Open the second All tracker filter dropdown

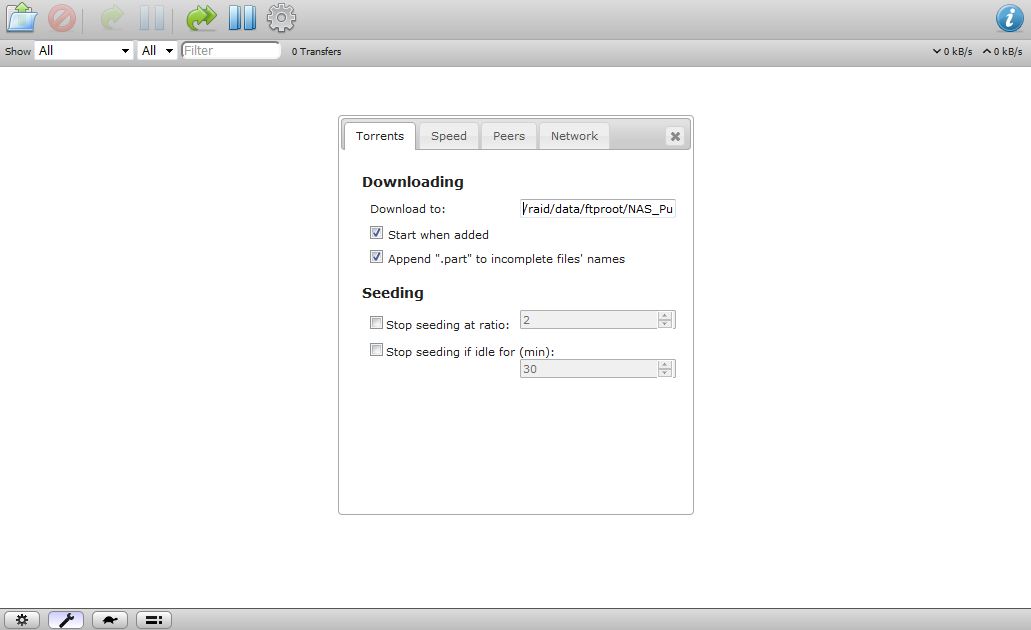pyautogui.click(x=156, y=51)
